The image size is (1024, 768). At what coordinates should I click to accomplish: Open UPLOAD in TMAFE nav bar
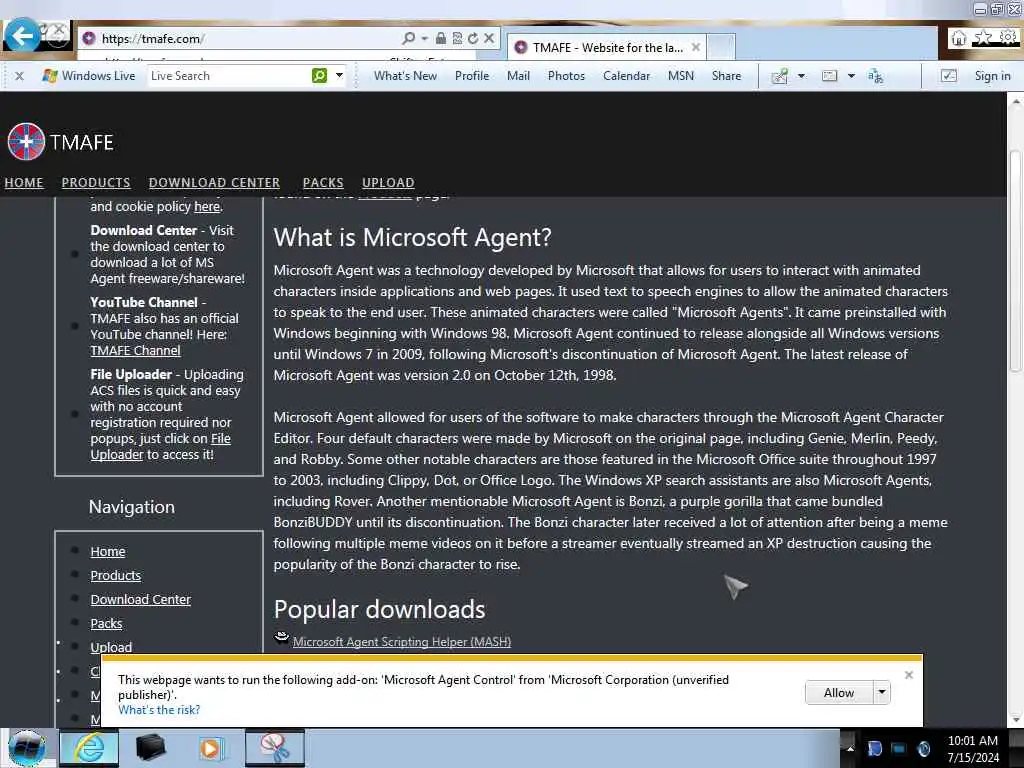pyautogui.click(x=388, y=183)
